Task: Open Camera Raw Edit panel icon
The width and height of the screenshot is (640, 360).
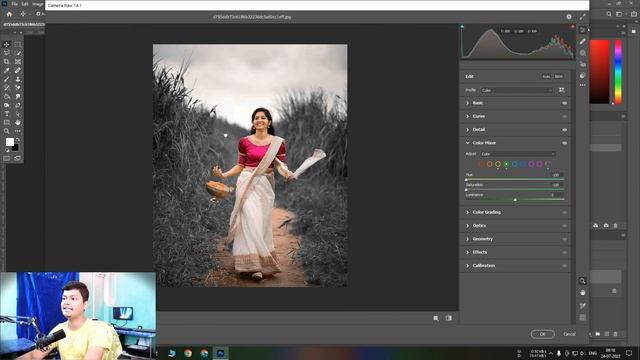Action: click(582, 30)
